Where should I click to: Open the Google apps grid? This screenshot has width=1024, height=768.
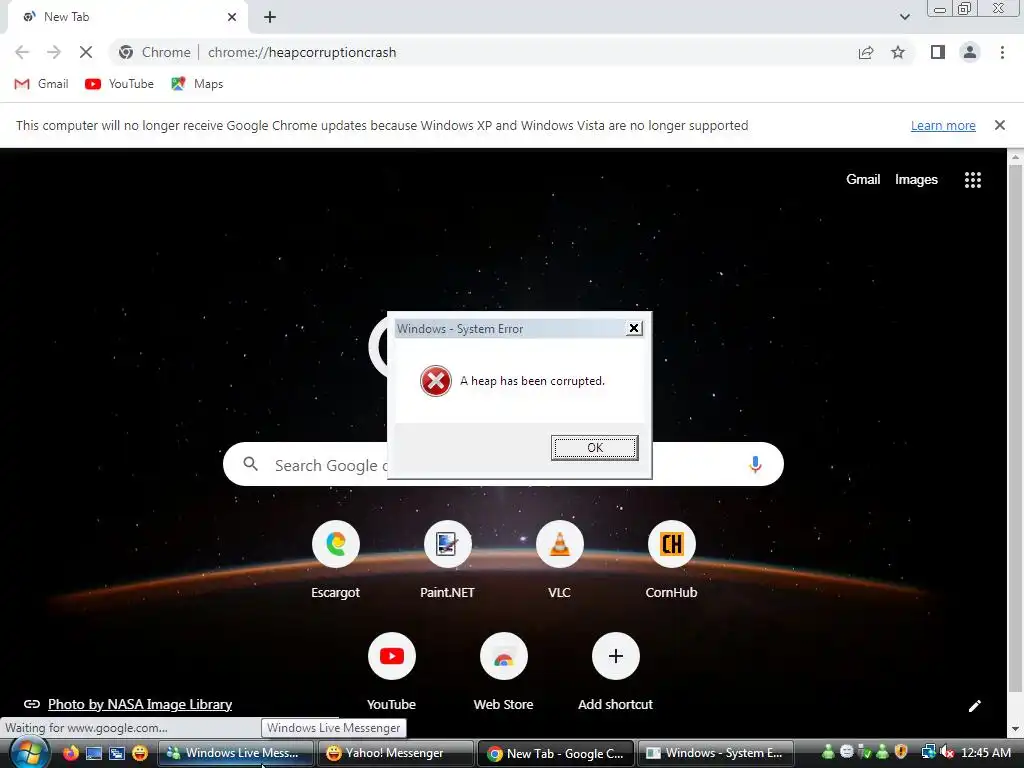(972, 180)
